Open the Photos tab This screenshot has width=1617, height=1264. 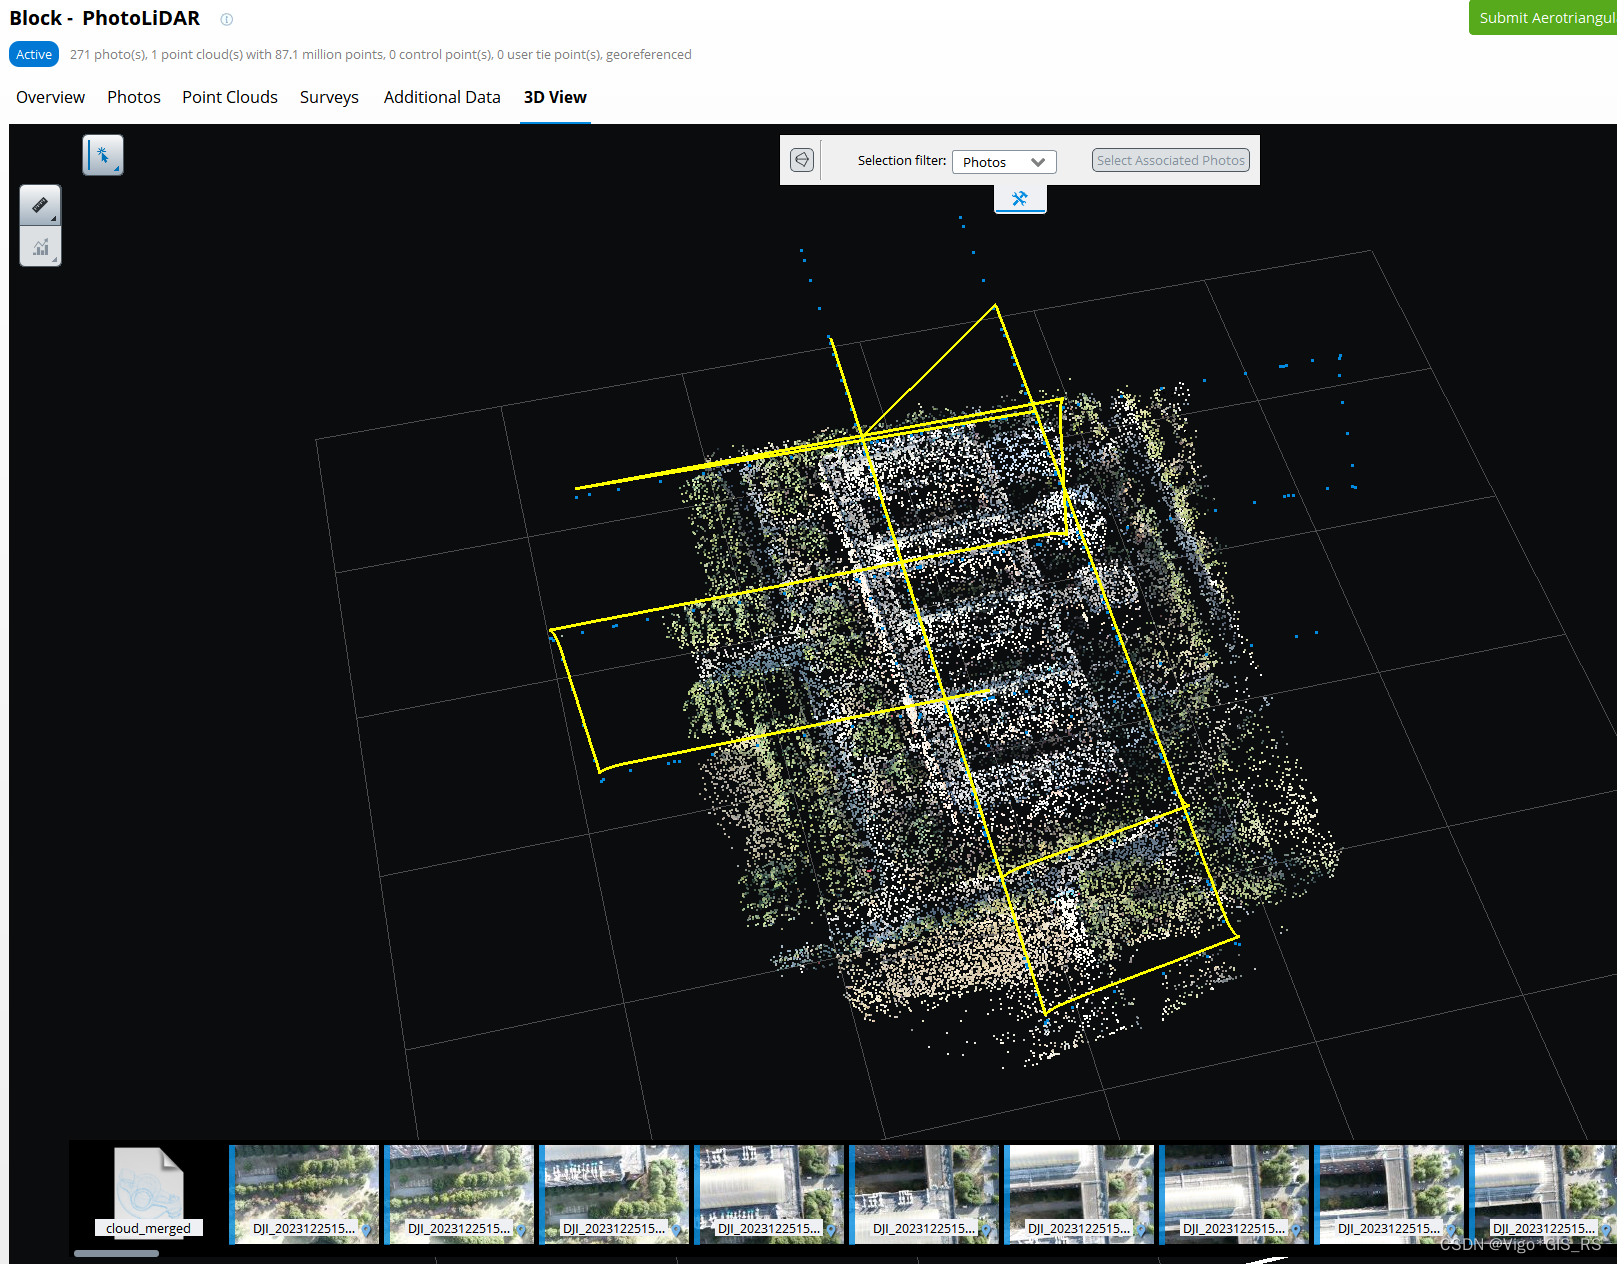[133, 97]
